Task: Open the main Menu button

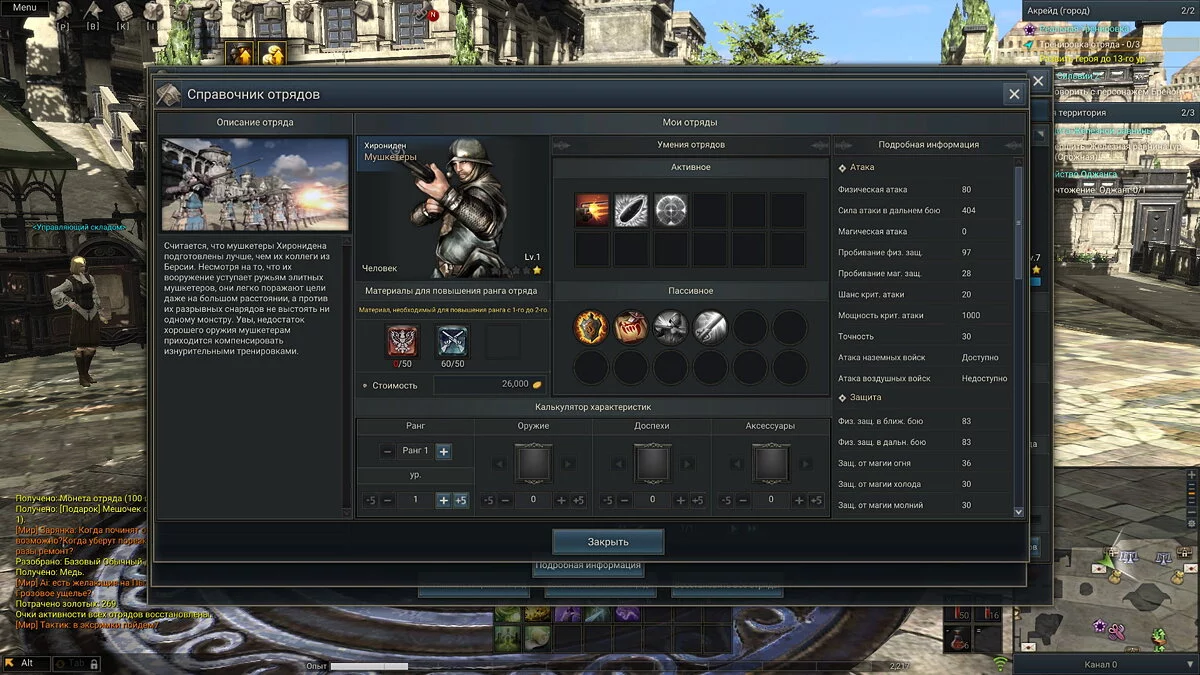Action: 24,8
